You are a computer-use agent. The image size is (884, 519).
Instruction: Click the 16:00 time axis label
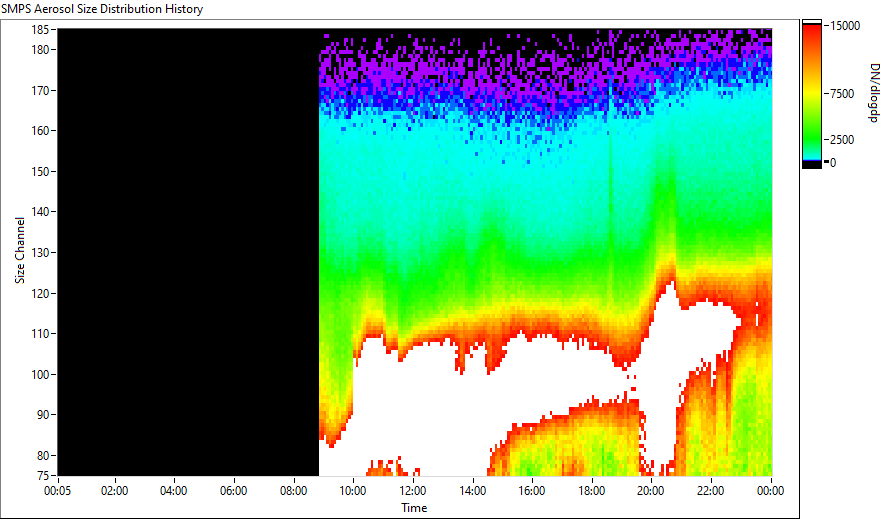pyautogui.click(x=532, y=491)
